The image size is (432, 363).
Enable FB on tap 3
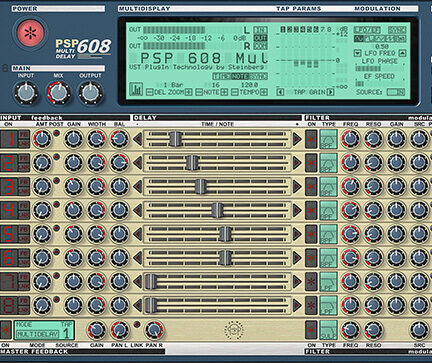coord(24,182)
